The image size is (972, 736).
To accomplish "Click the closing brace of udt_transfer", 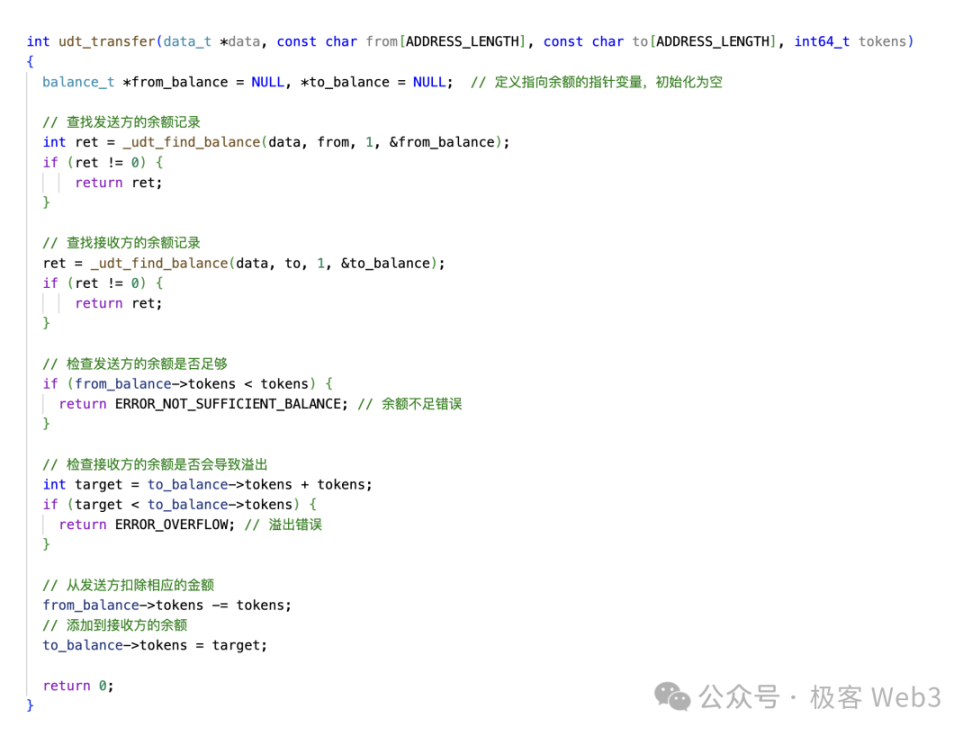I will pos(29,705).
